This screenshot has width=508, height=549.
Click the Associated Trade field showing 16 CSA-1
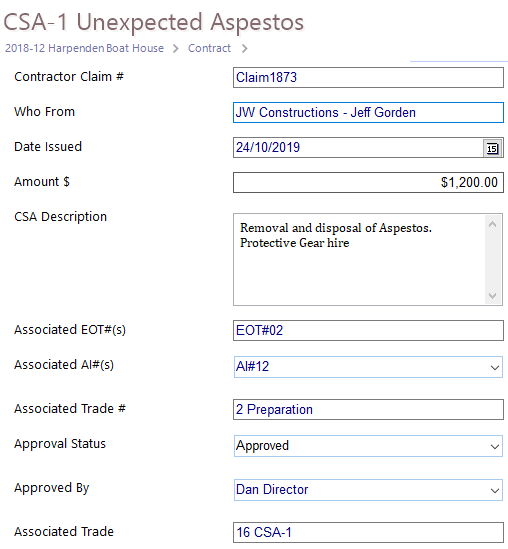click(368, 533)
